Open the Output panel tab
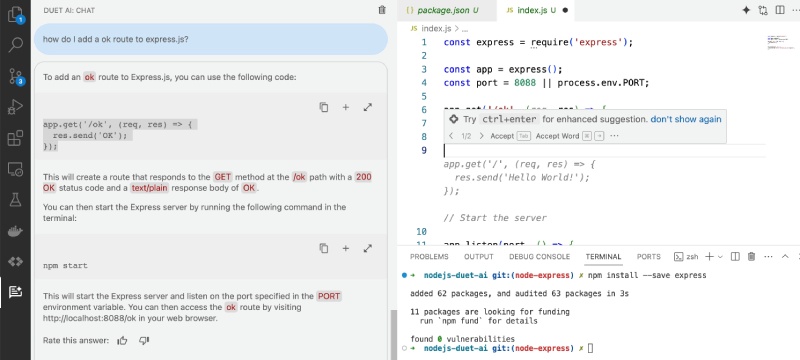800x360 pixels. coord(479,256)
